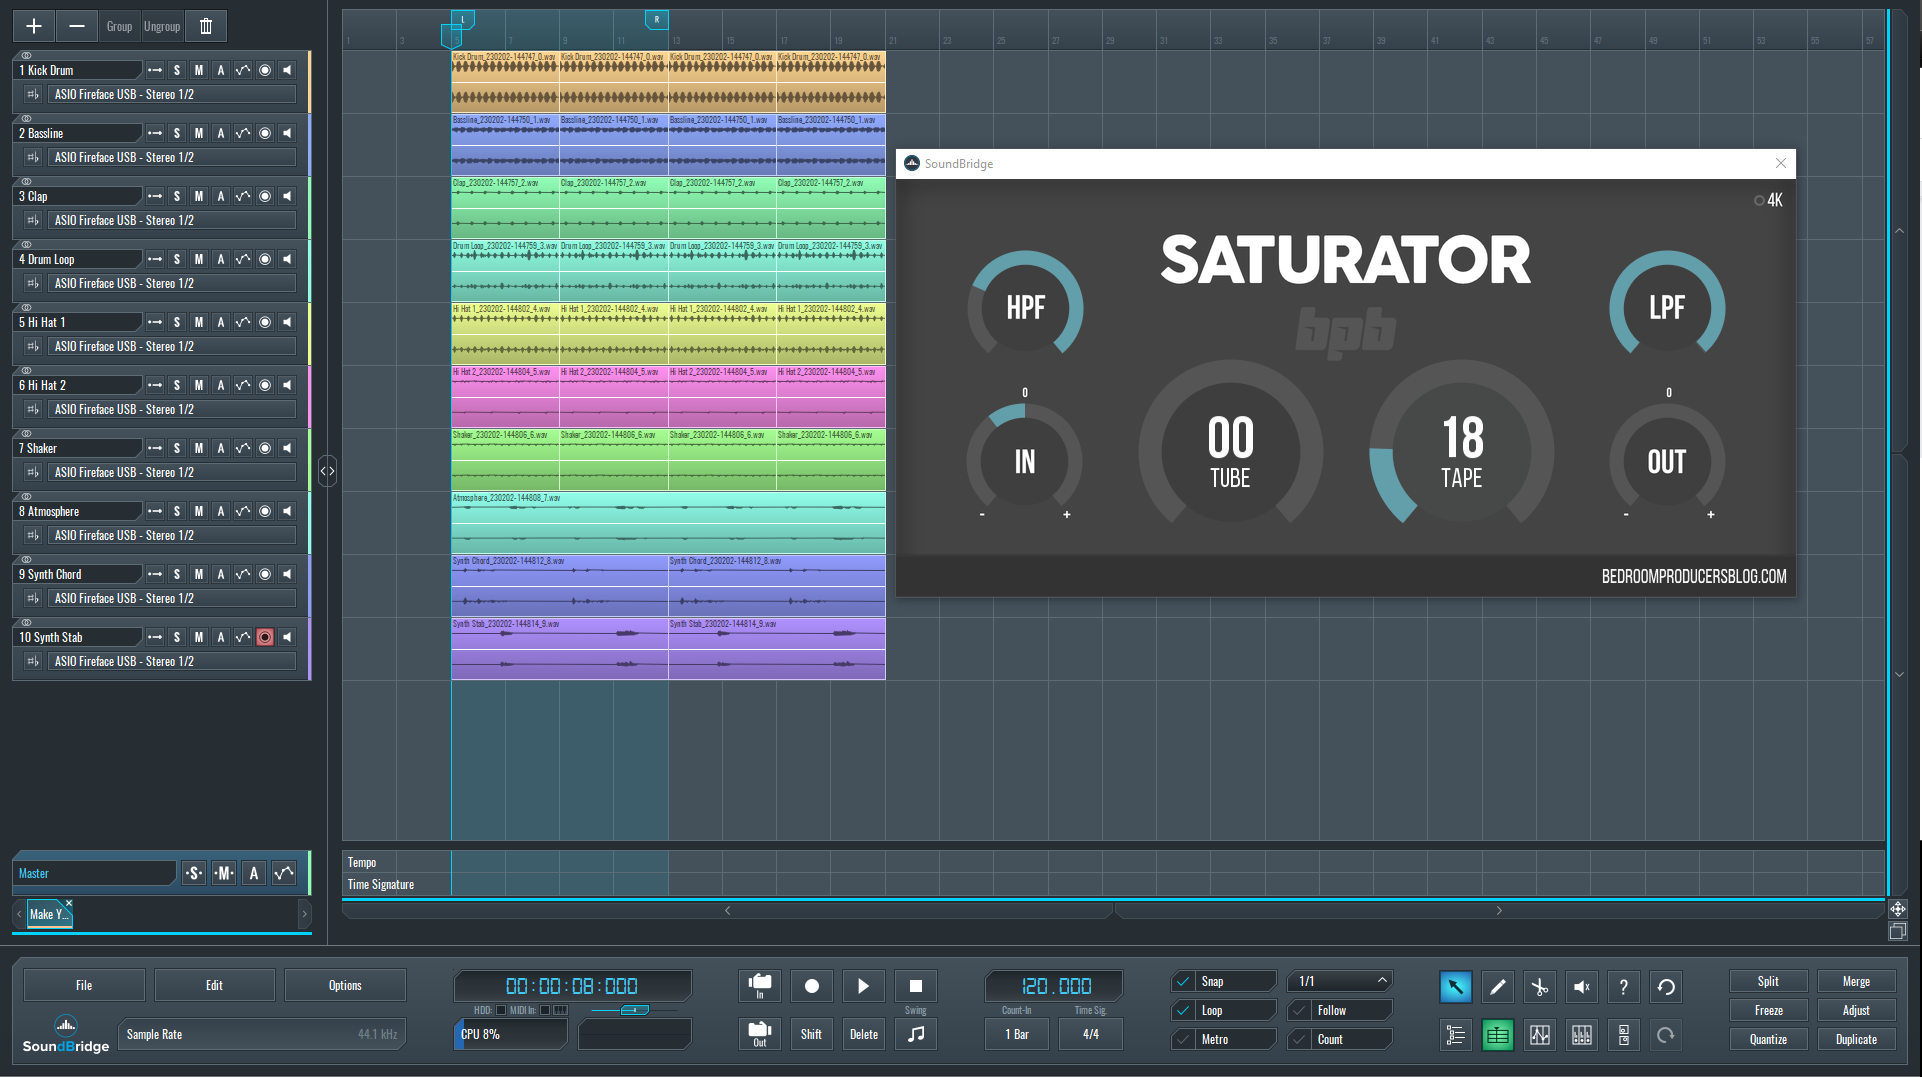This screenshot has width=1922, height=1078.
Task: Open the 1/1 snap grid dropdown
Action: pyautogui.click(x=1340, y=981)
